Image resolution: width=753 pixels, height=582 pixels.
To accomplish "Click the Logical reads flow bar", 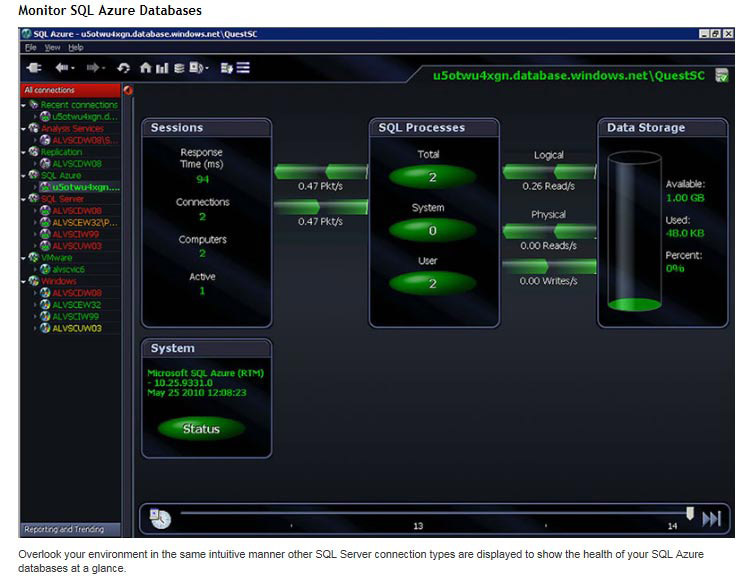I will (549, 171).
